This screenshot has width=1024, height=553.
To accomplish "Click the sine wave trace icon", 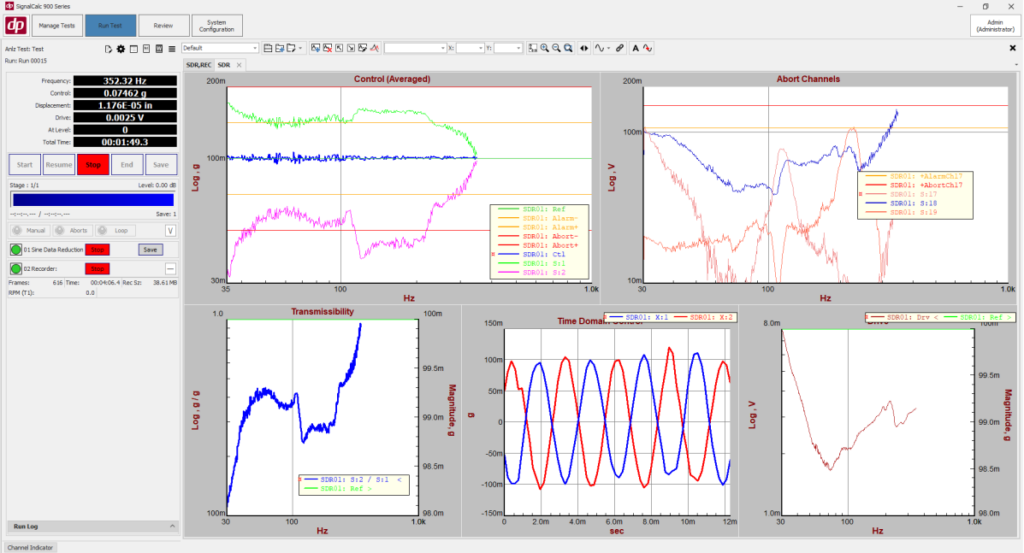I will (x=599, y=48).
